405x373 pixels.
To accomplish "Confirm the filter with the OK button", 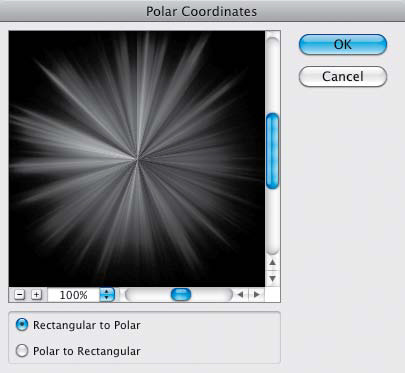I will 343,44.
